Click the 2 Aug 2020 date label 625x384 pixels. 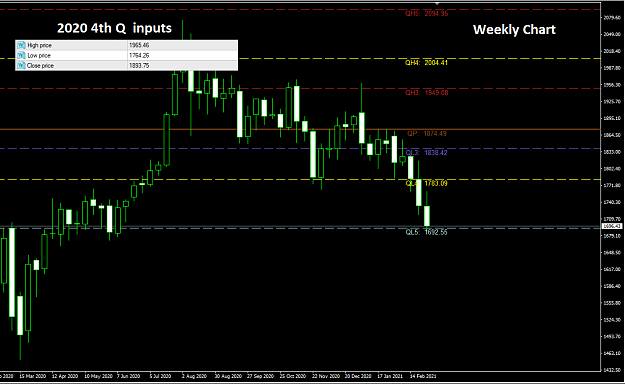pyautogui.click(x=195, y=376)
